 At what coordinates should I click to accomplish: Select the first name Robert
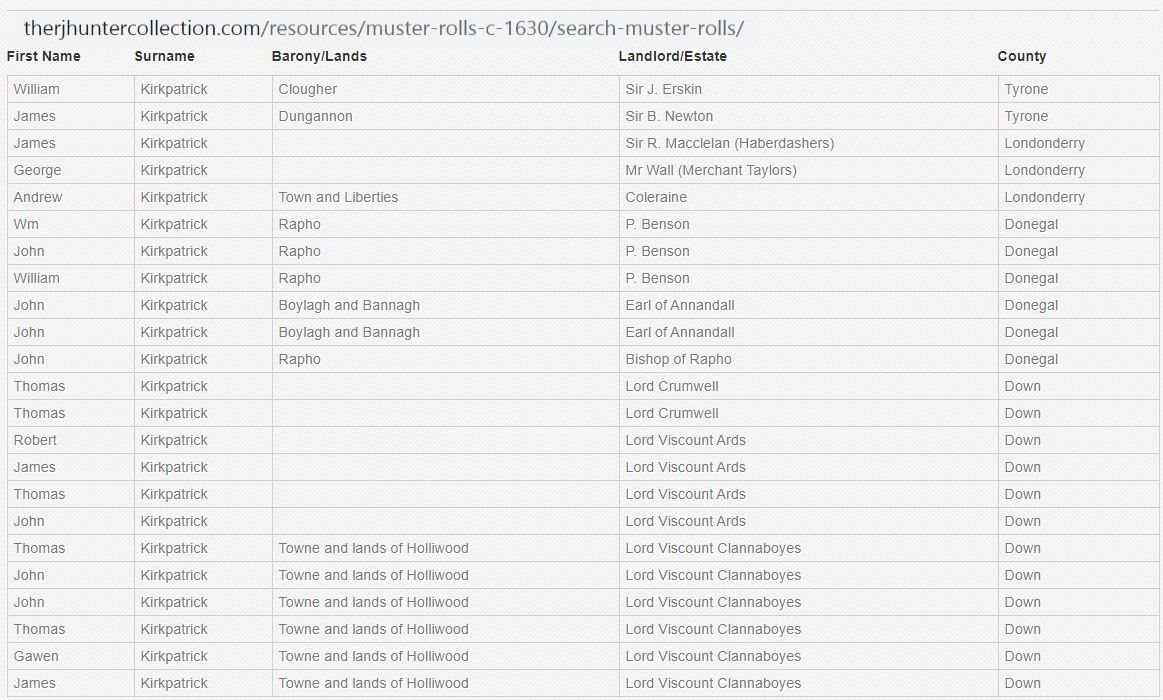pyautogui.click(x=35, y=440)
